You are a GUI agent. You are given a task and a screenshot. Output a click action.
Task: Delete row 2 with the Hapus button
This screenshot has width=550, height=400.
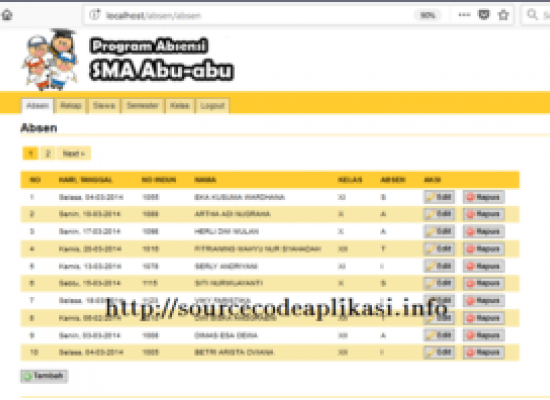point(484,214)
